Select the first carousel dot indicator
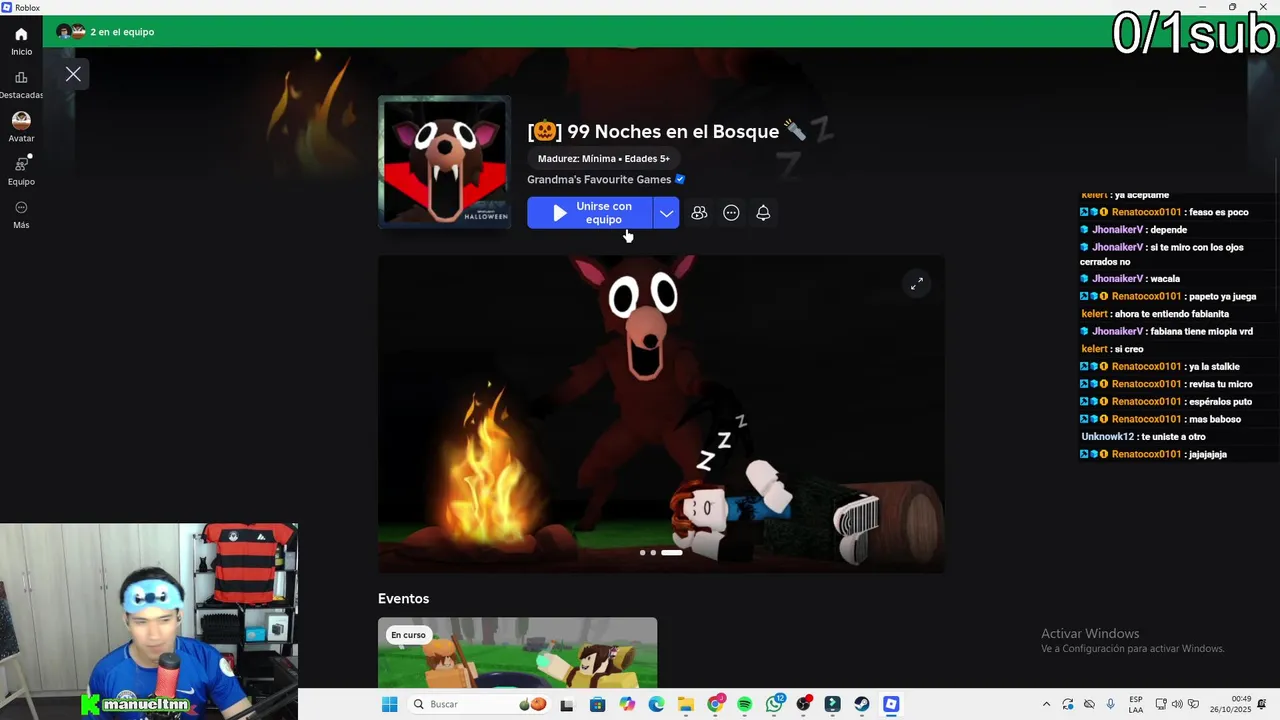 (642, 552)
